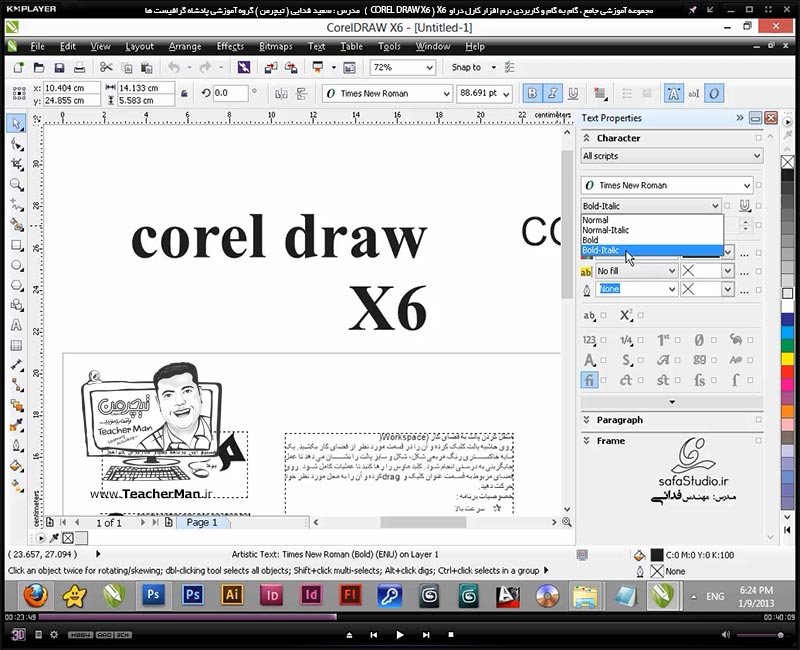The width and height of the screenshot is (800, 650).
Task: Click the Paste clipboard icon
Action: tap(147, 67)
